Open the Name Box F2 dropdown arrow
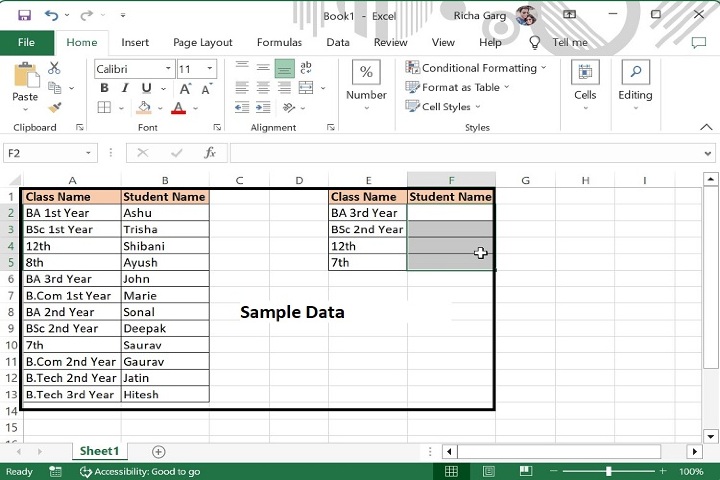Viewport: 720px width, 480px height. pyautogui.click(x=88, y=153)
